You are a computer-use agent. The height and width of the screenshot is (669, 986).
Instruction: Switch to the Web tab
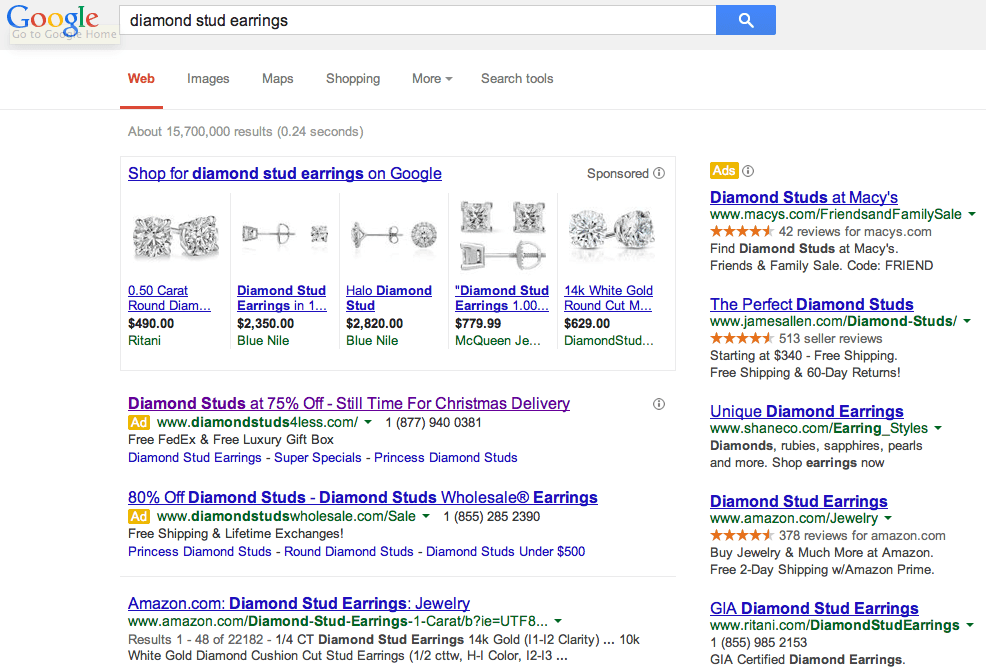[x=141, y=79]
